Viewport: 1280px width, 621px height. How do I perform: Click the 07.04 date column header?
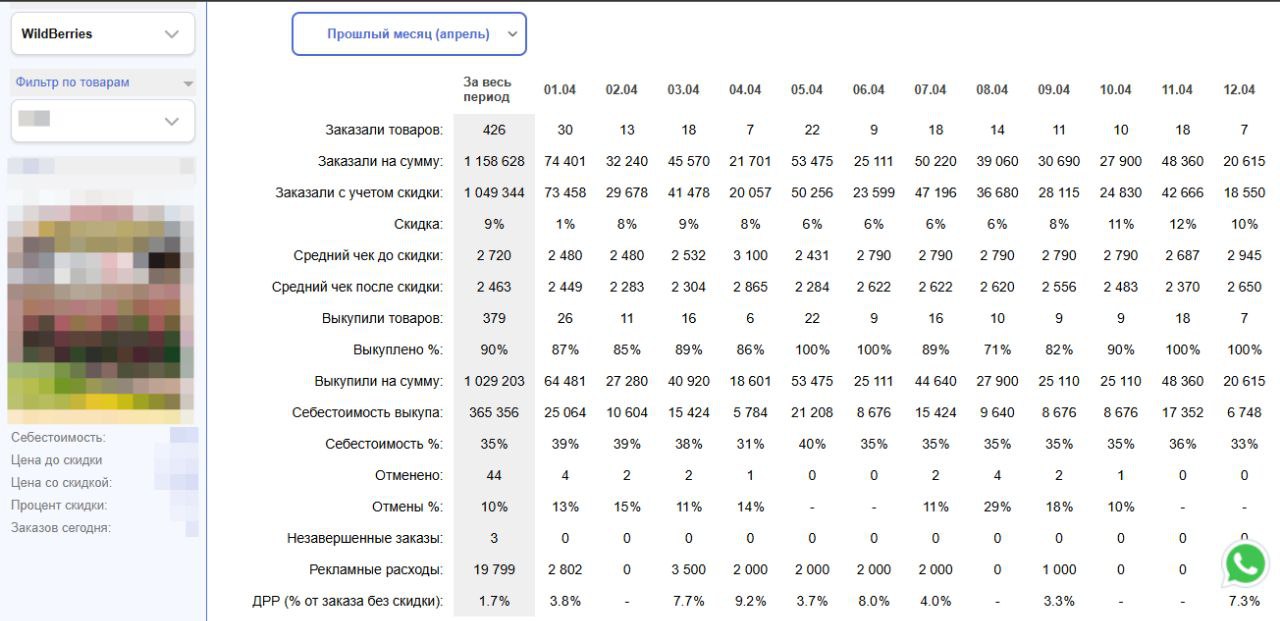(931, 90)
